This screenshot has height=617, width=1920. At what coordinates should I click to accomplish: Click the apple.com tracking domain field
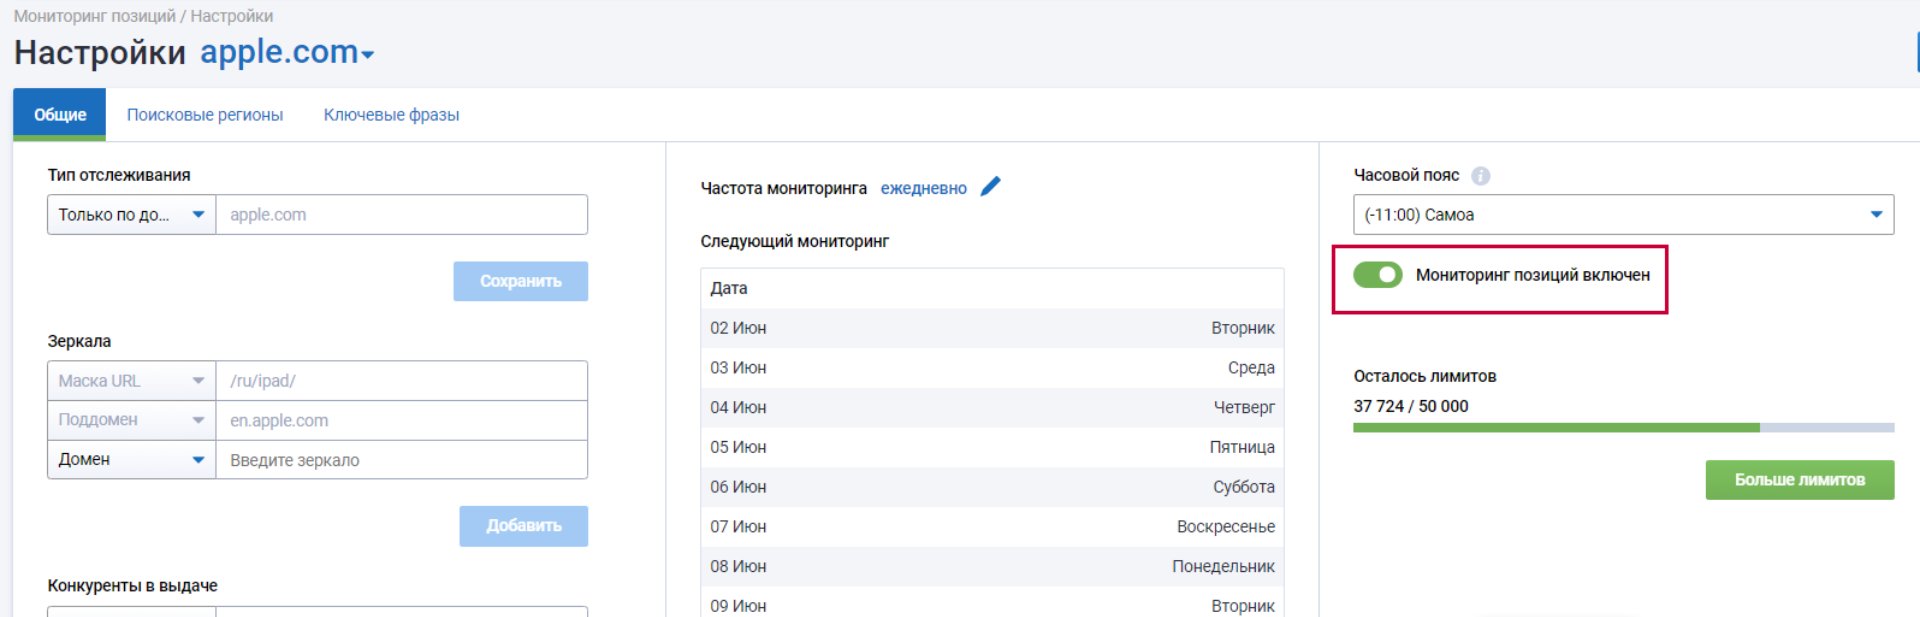coord(400,215)
